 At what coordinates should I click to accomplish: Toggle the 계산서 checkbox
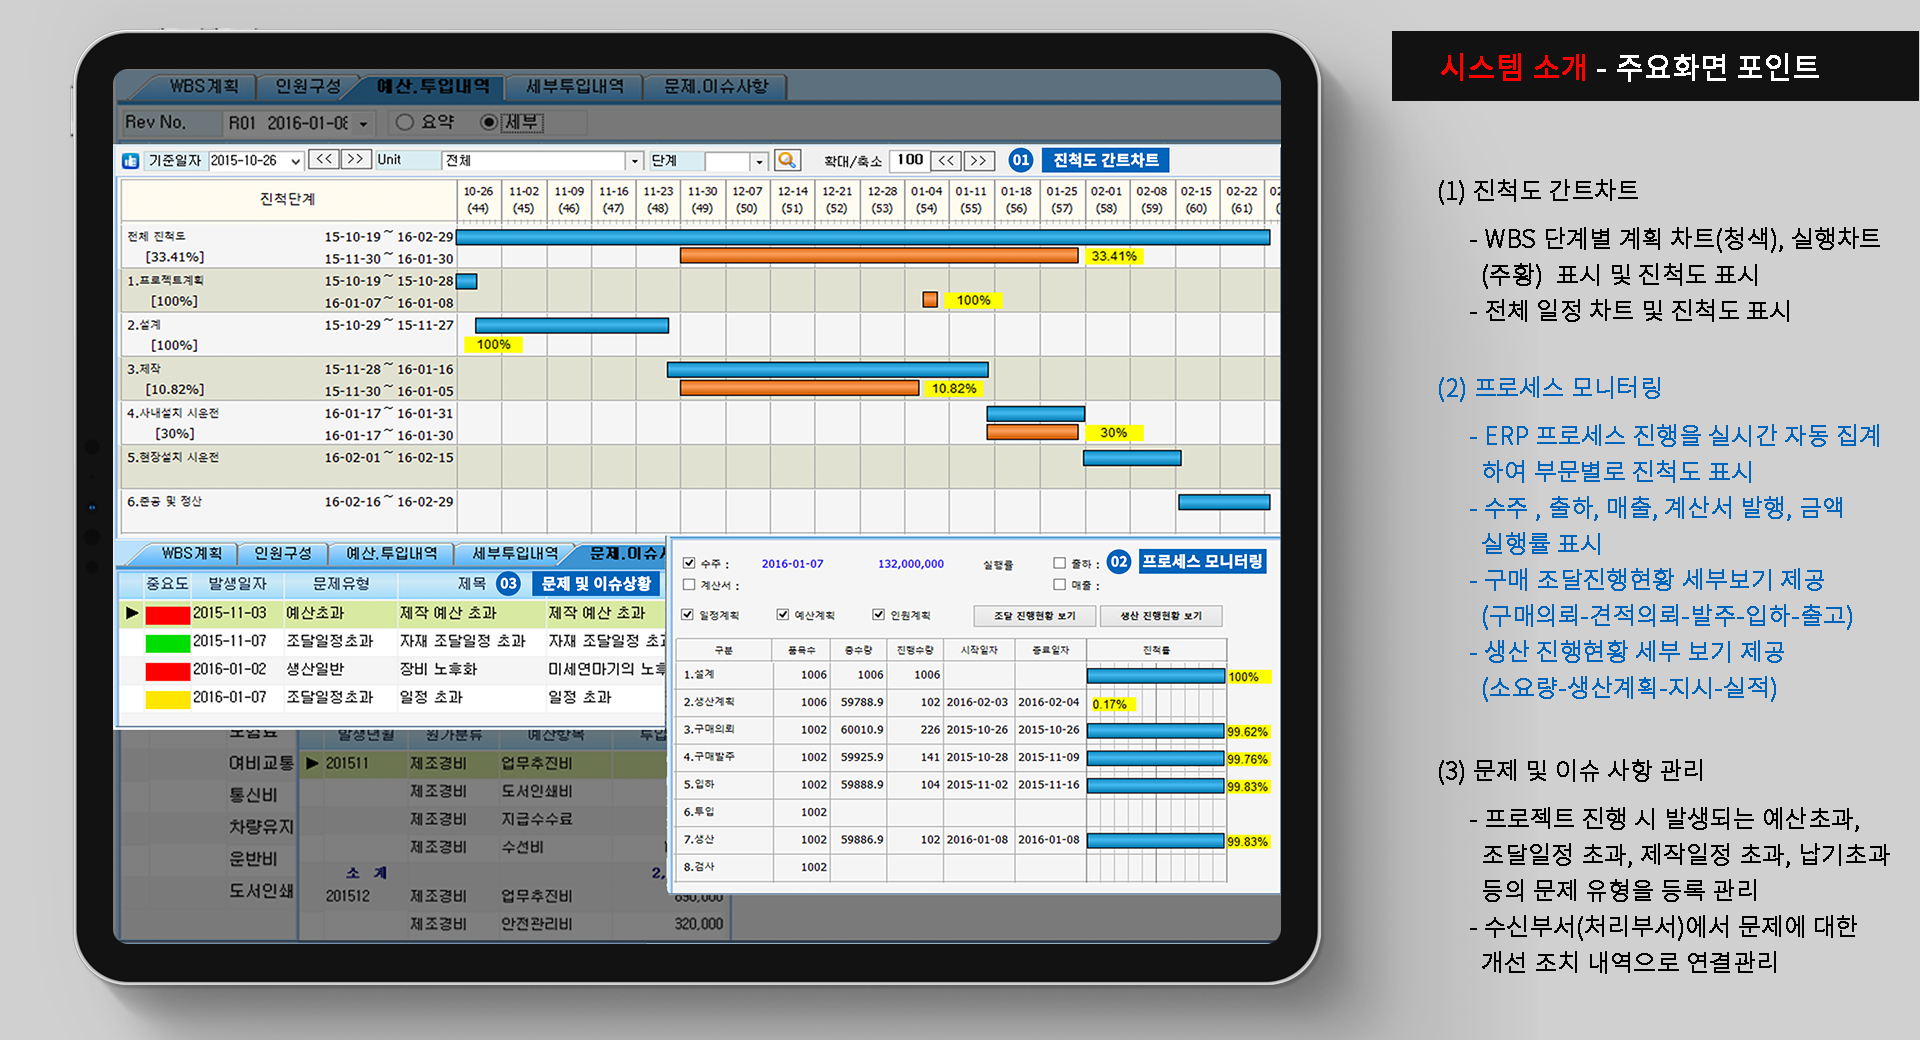689,585
